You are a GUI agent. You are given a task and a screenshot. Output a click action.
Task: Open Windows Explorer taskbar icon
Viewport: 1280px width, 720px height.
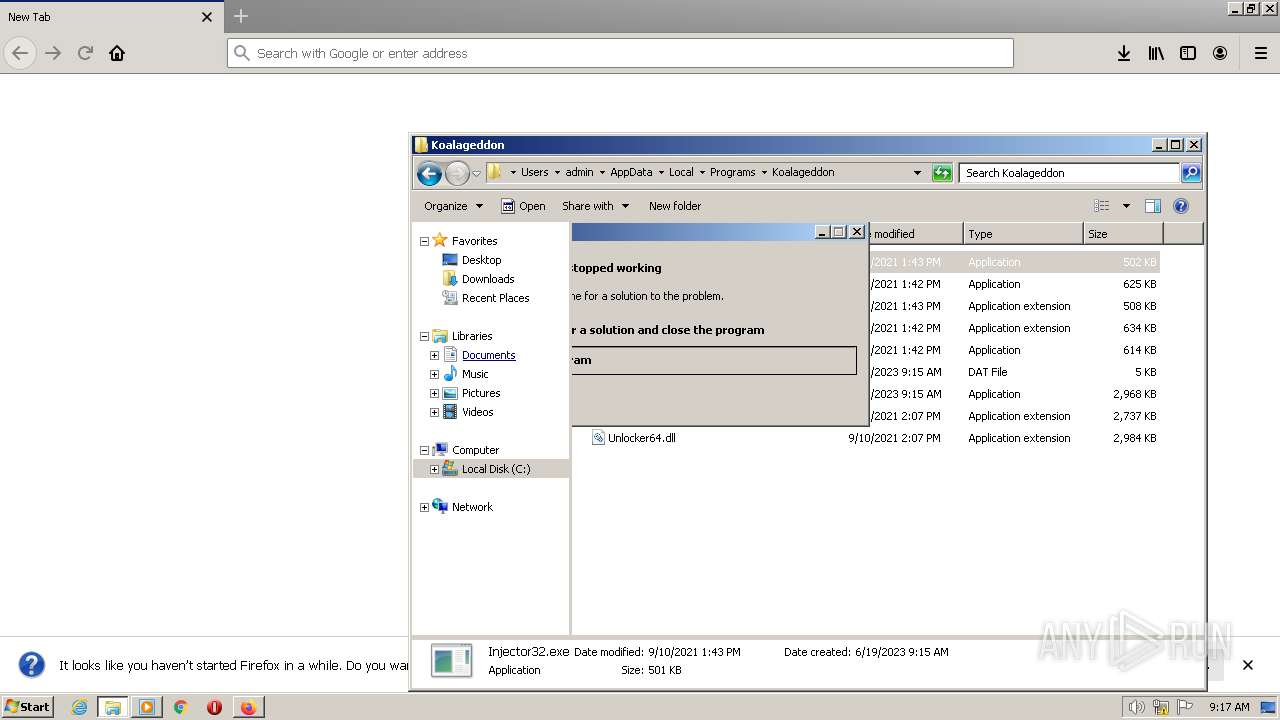click(113, 707)
